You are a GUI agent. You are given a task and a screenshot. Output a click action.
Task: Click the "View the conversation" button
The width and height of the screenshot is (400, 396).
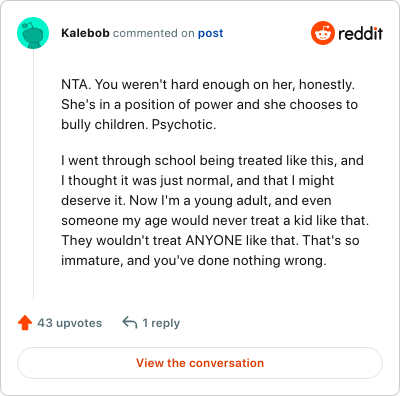pyautogui.click(x=200, y=363)
